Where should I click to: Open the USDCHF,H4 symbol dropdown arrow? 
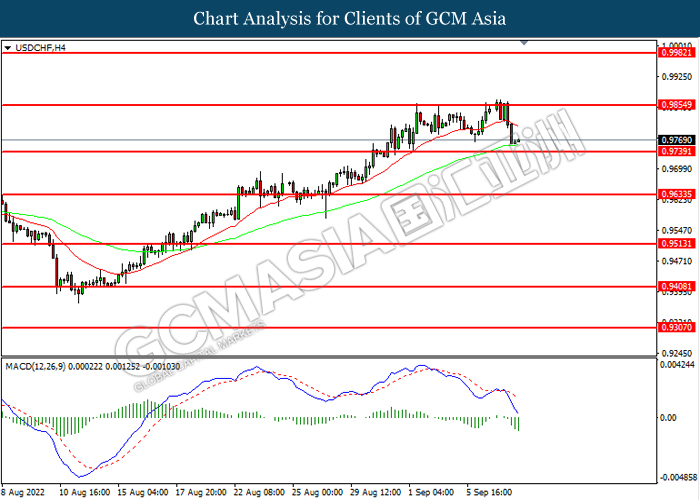click(x=7, y=48)
